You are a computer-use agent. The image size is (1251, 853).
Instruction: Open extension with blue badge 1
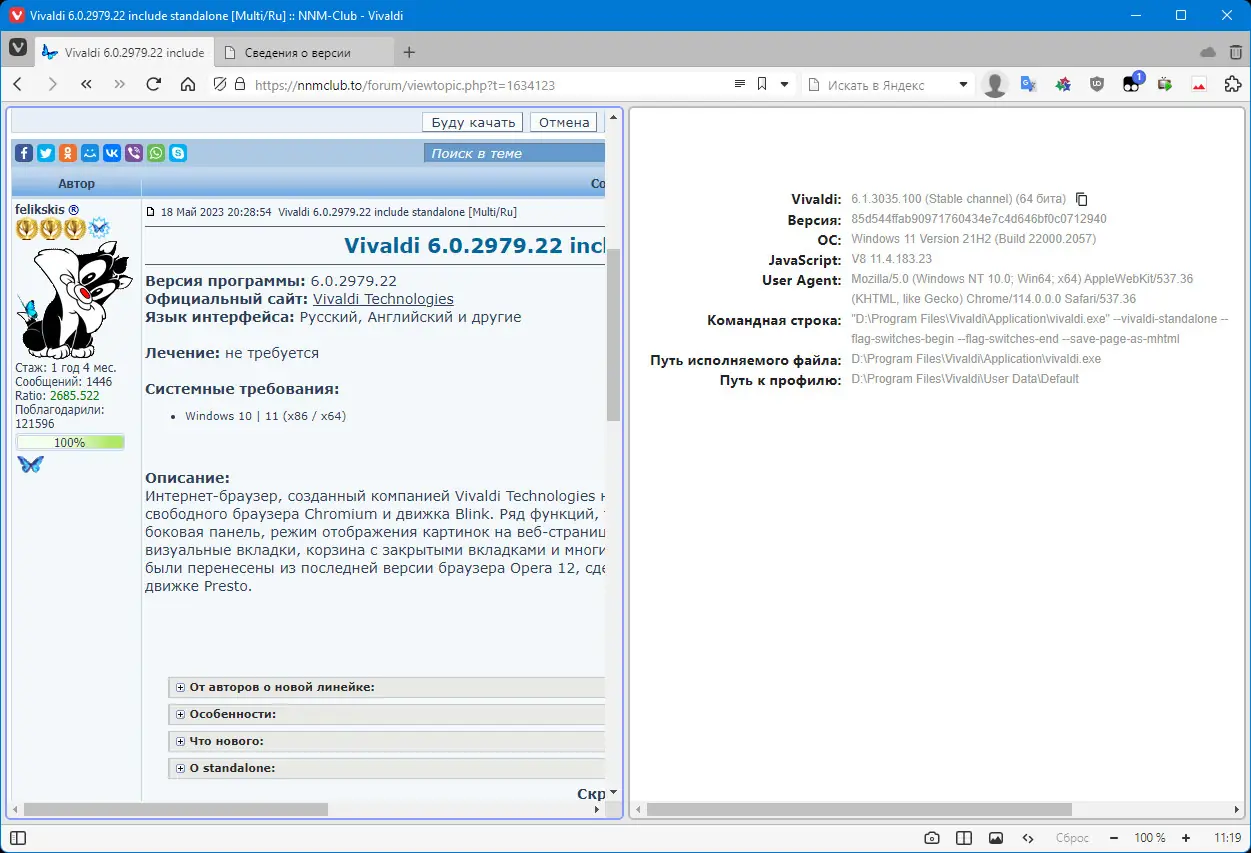pos(1131,84)
